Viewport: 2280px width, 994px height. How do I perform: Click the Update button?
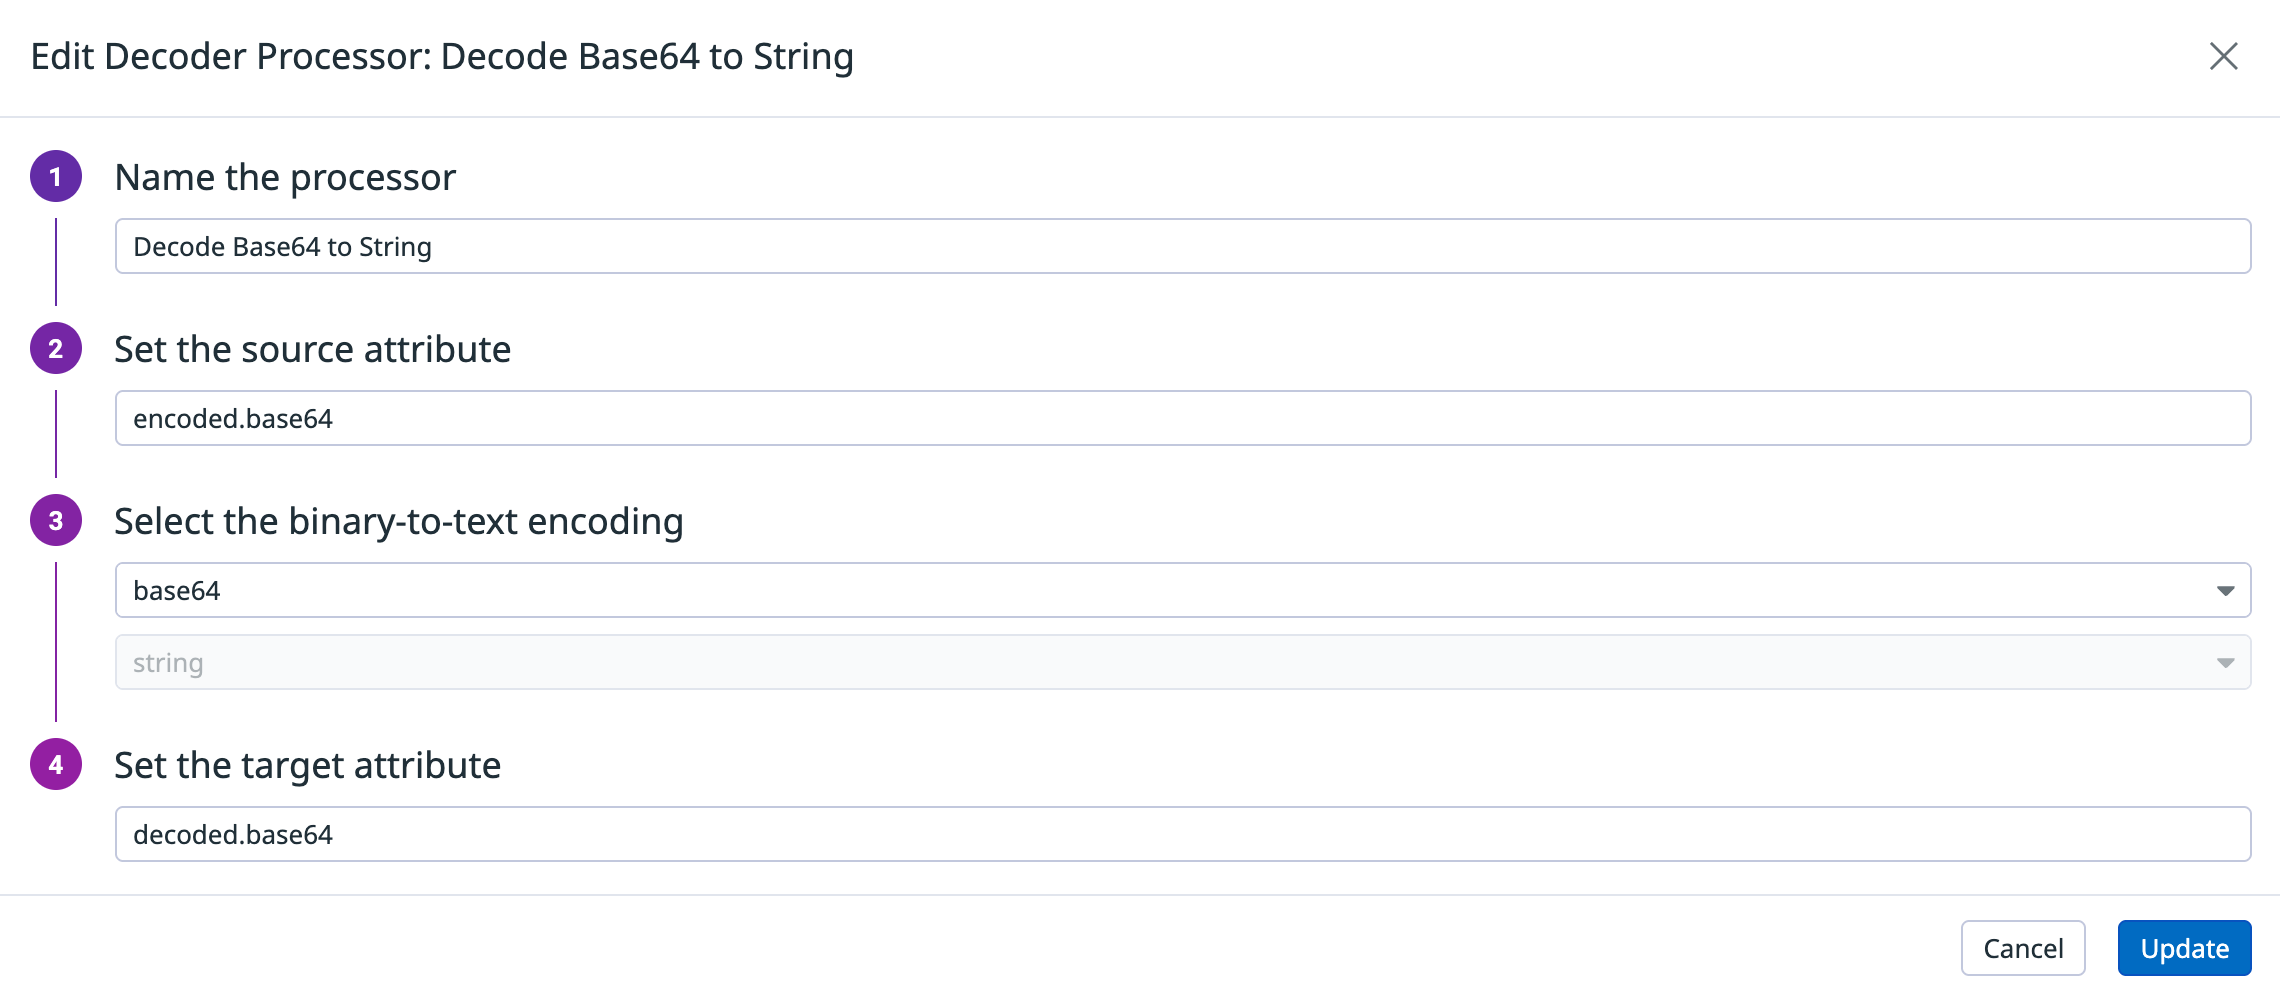click(x=2184, y=948)
